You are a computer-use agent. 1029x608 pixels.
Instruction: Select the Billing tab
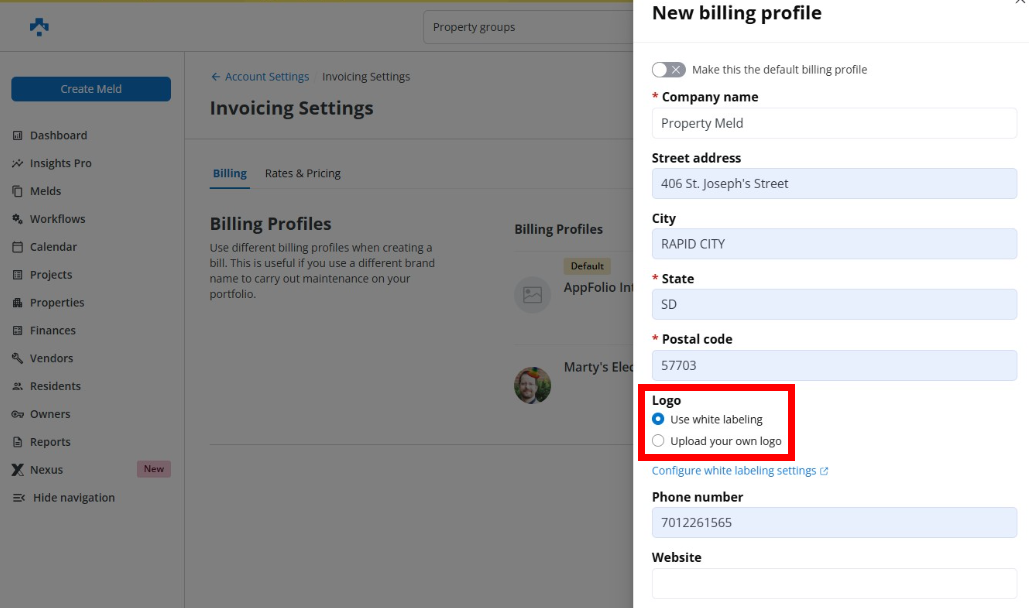[229, 173]
